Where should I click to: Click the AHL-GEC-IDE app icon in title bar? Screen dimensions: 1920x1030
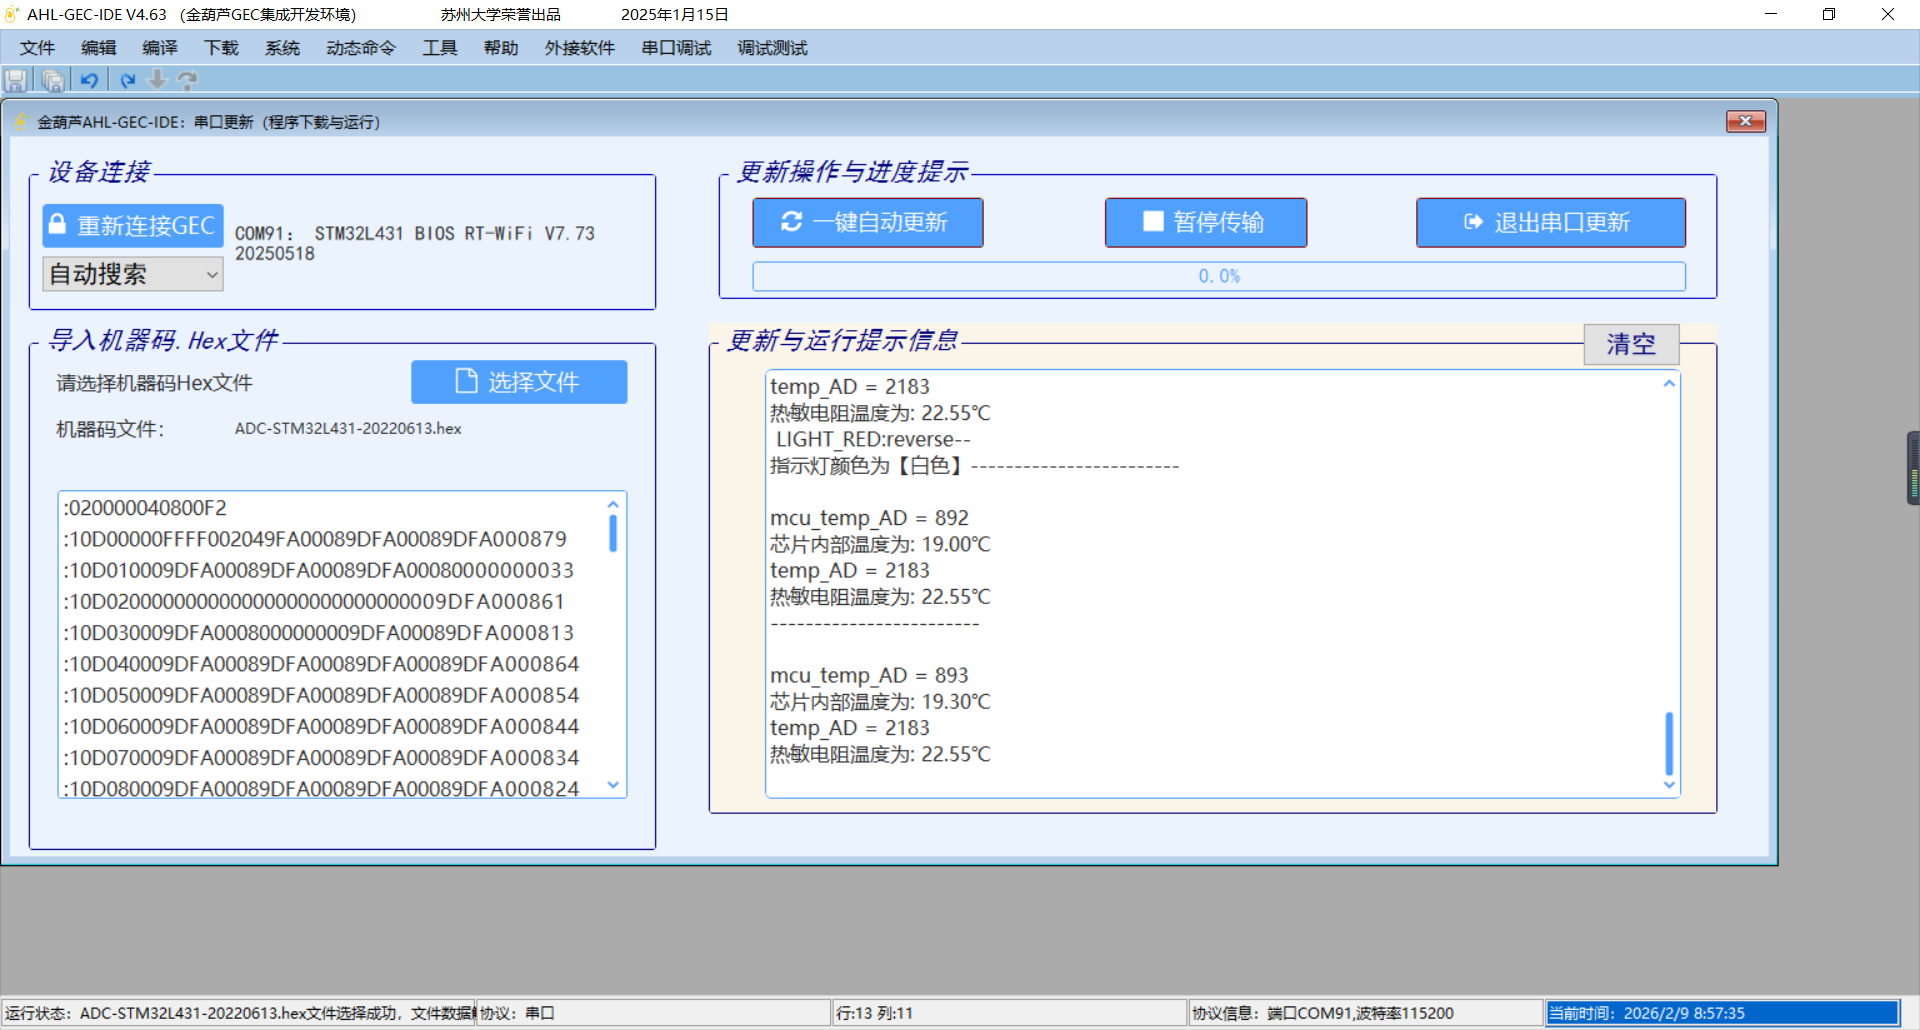tap(12, 14)
